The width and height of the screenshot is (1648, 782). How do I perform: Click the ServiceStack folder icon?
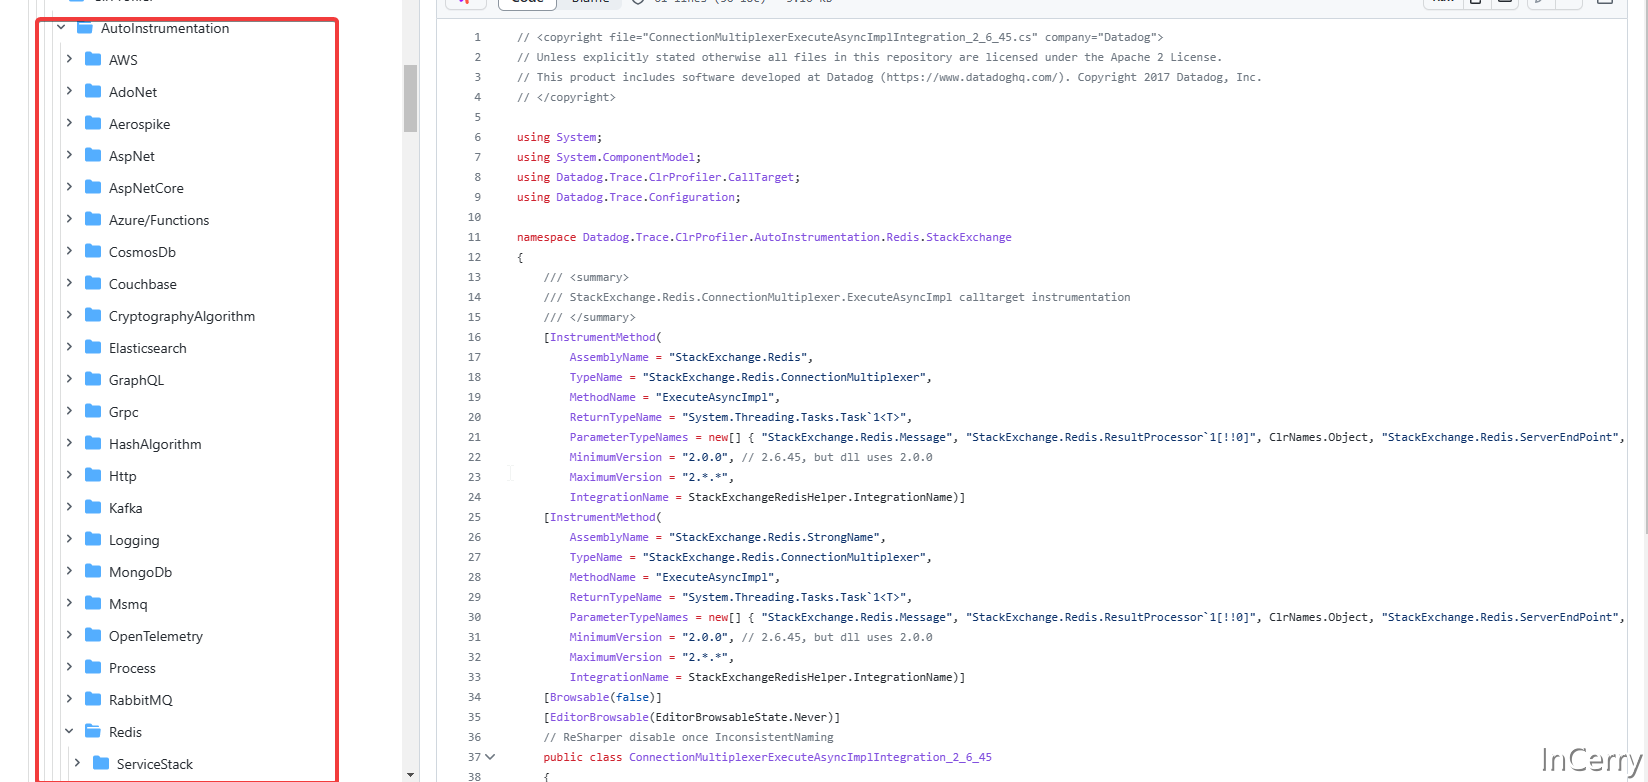tap(101, 763)
